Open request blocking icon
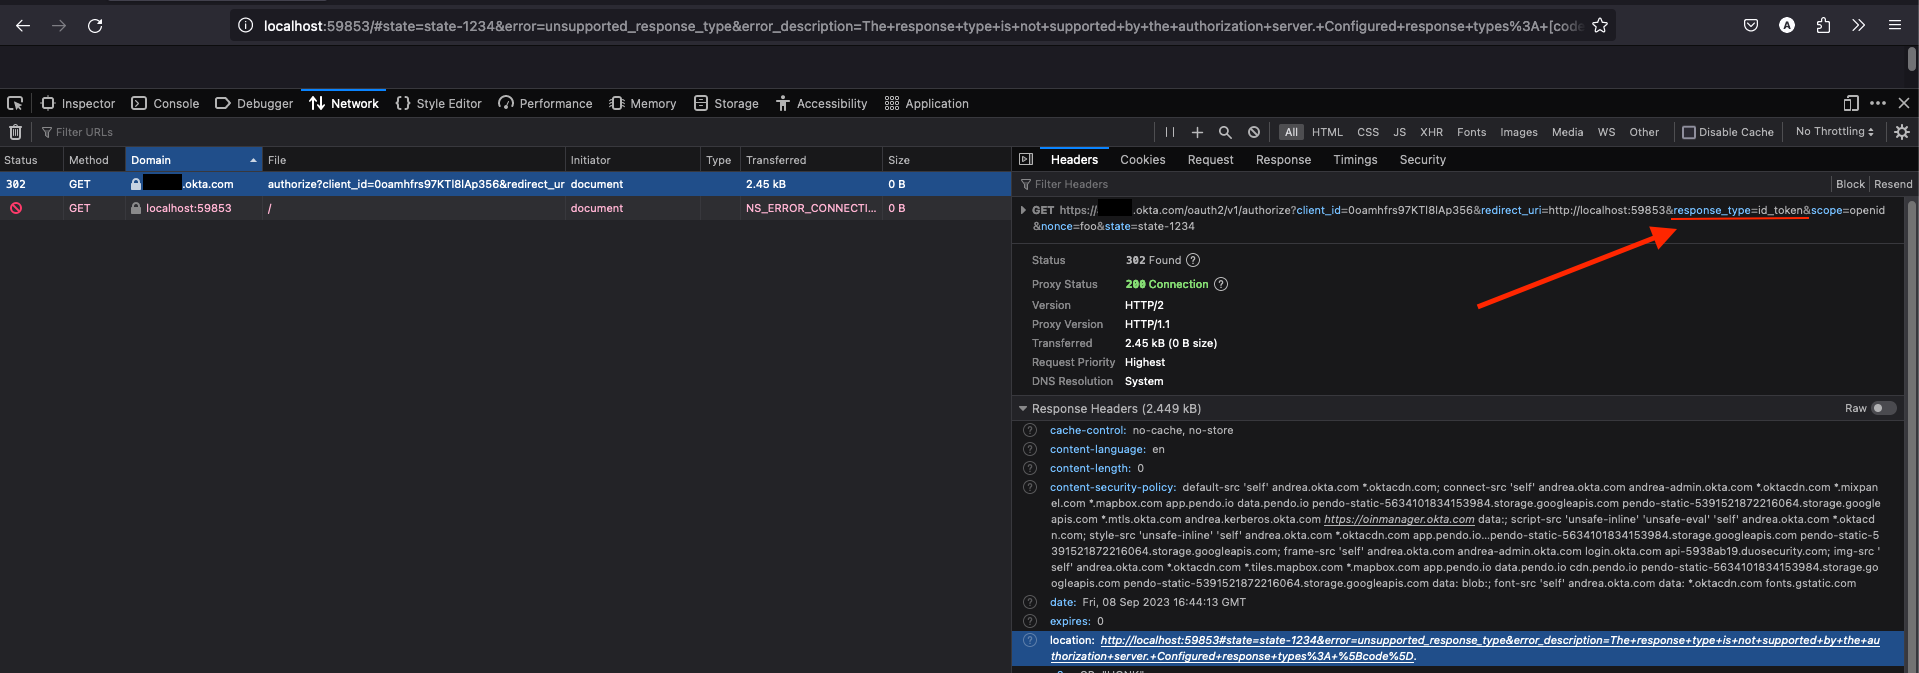Image resolution: width=1919 pixels, height=673 pixels. [x=1254, y=132]
